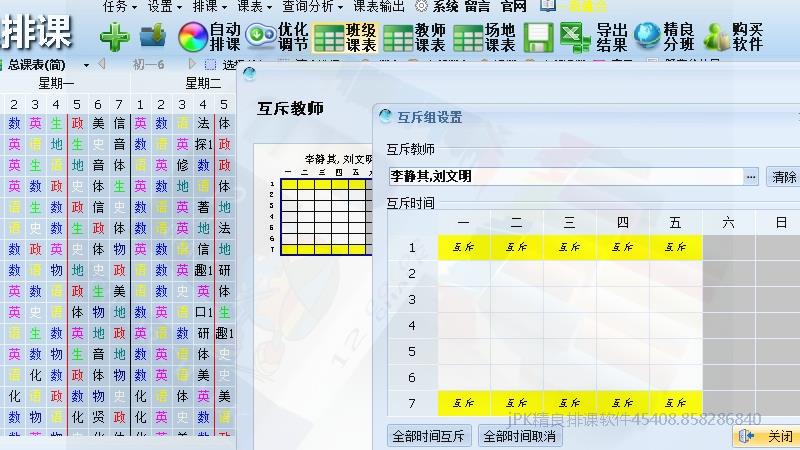This screenshot has width=800, height=450.
Task: Click 全部时间互斥 button
Action: tap(429, 436)
